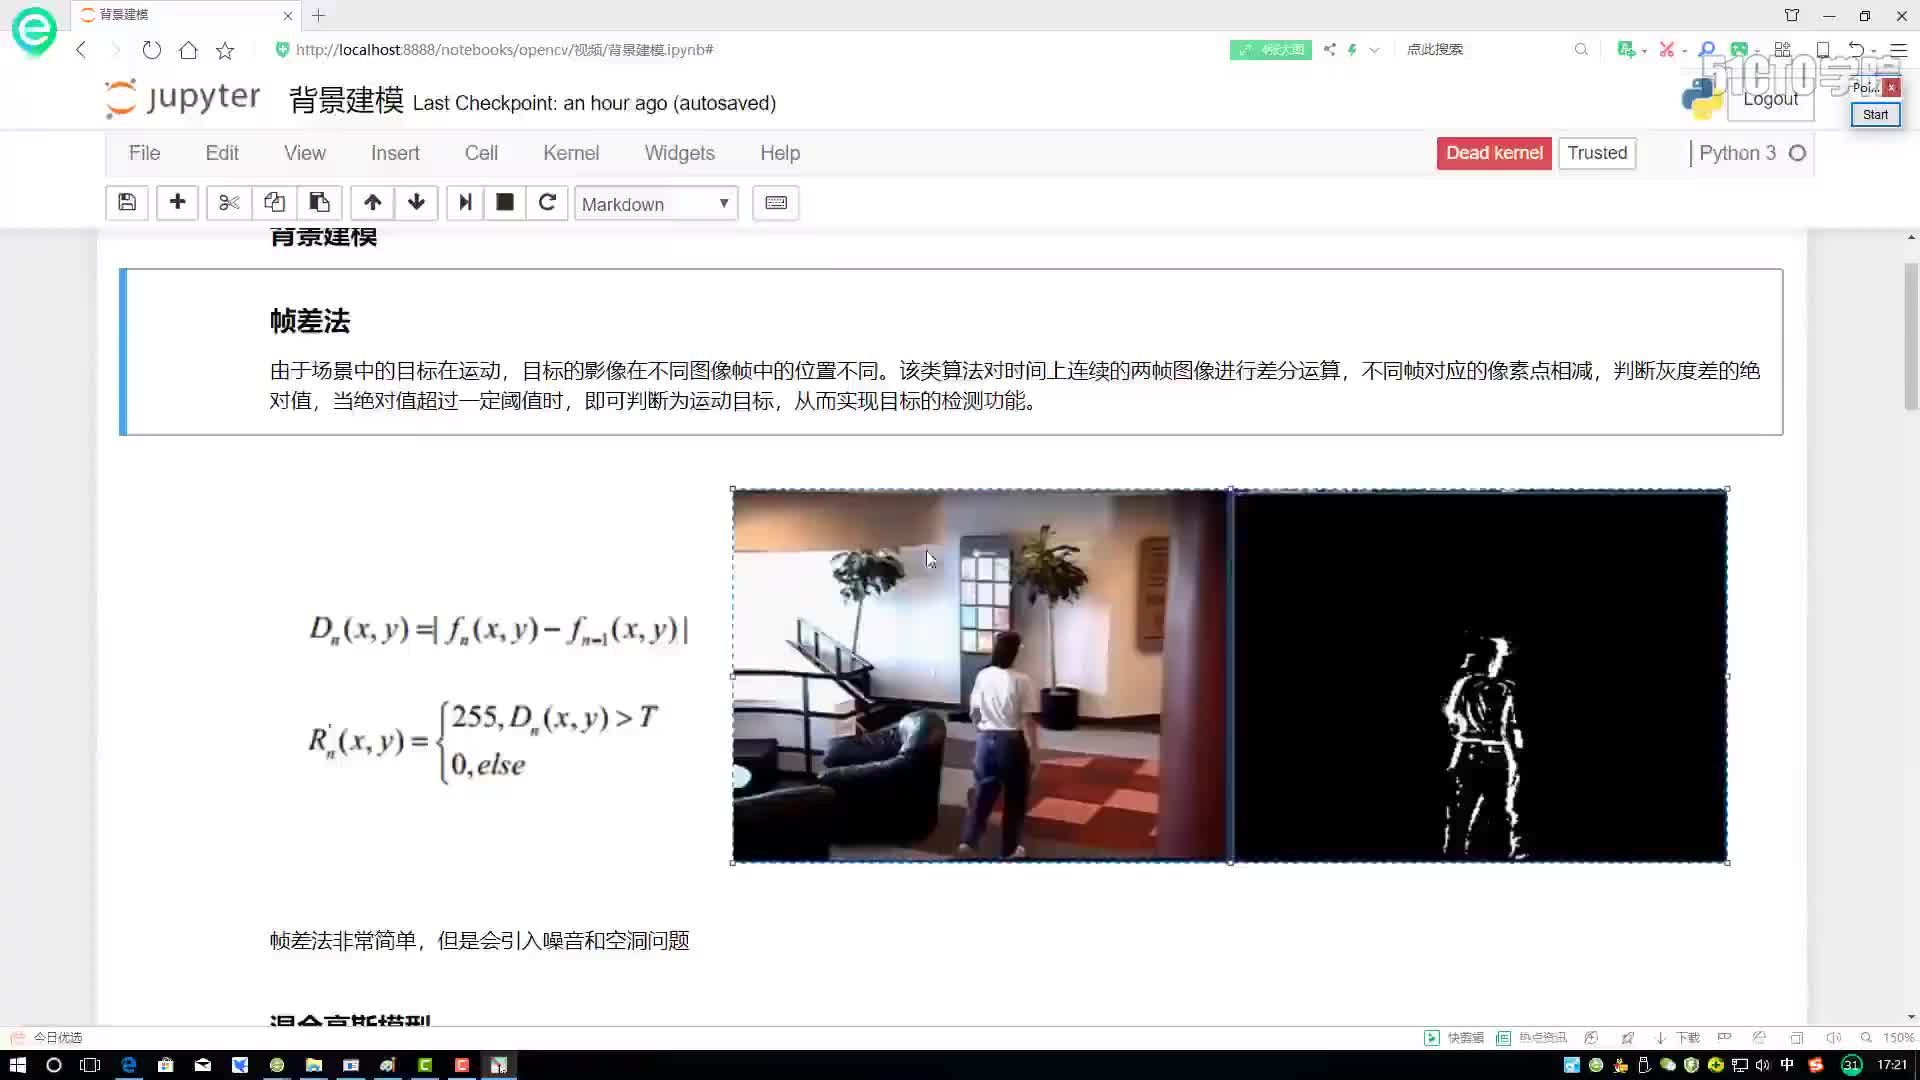Bookmark page with the star icon

tap(225, 50)
